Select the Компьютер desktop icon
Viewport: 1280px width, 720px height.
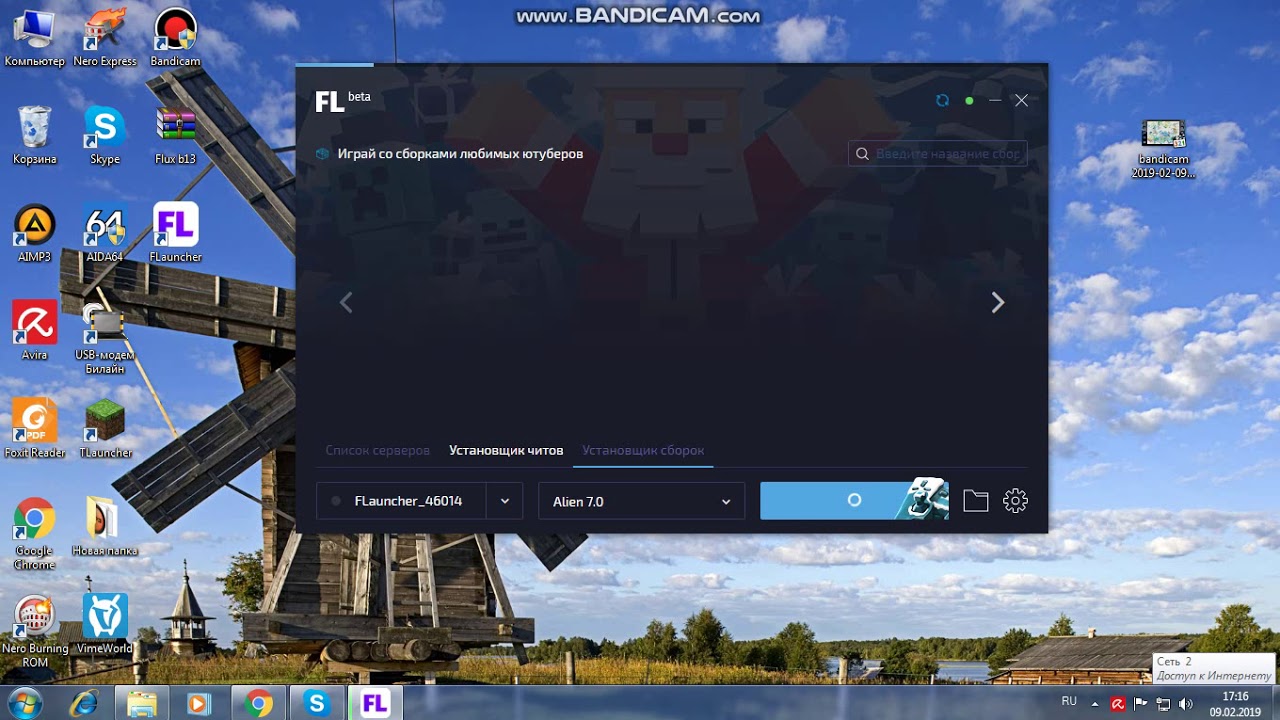tap(35, 40)
